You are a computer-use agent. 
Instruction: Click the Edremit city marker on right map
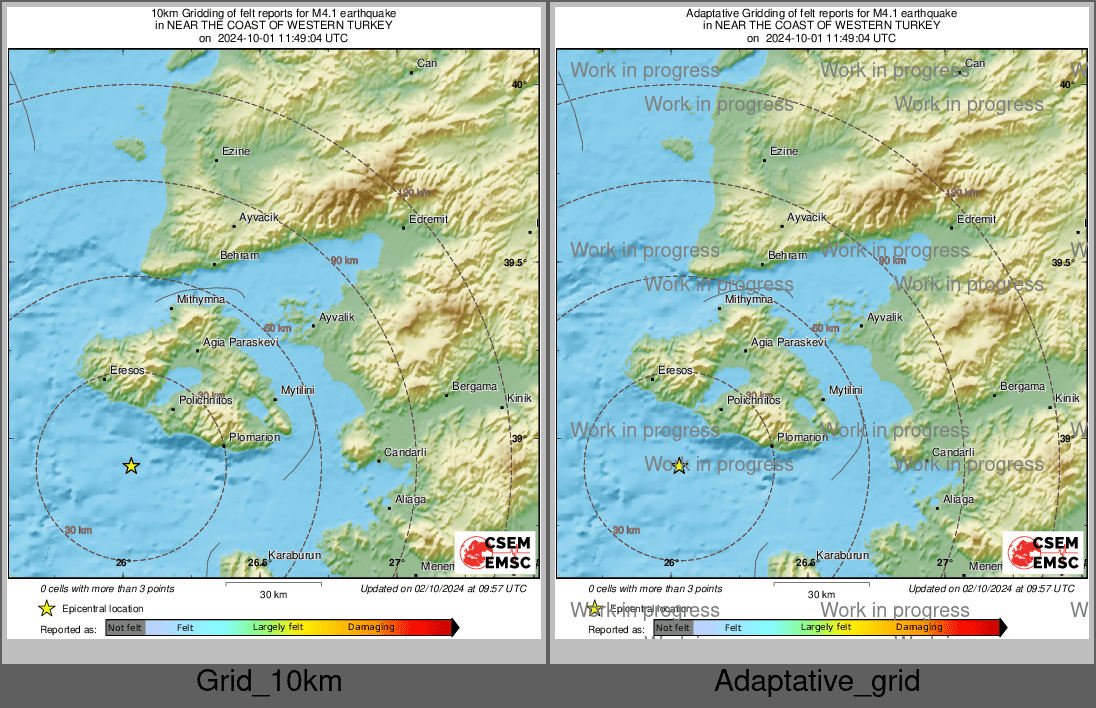click(951, 228)
